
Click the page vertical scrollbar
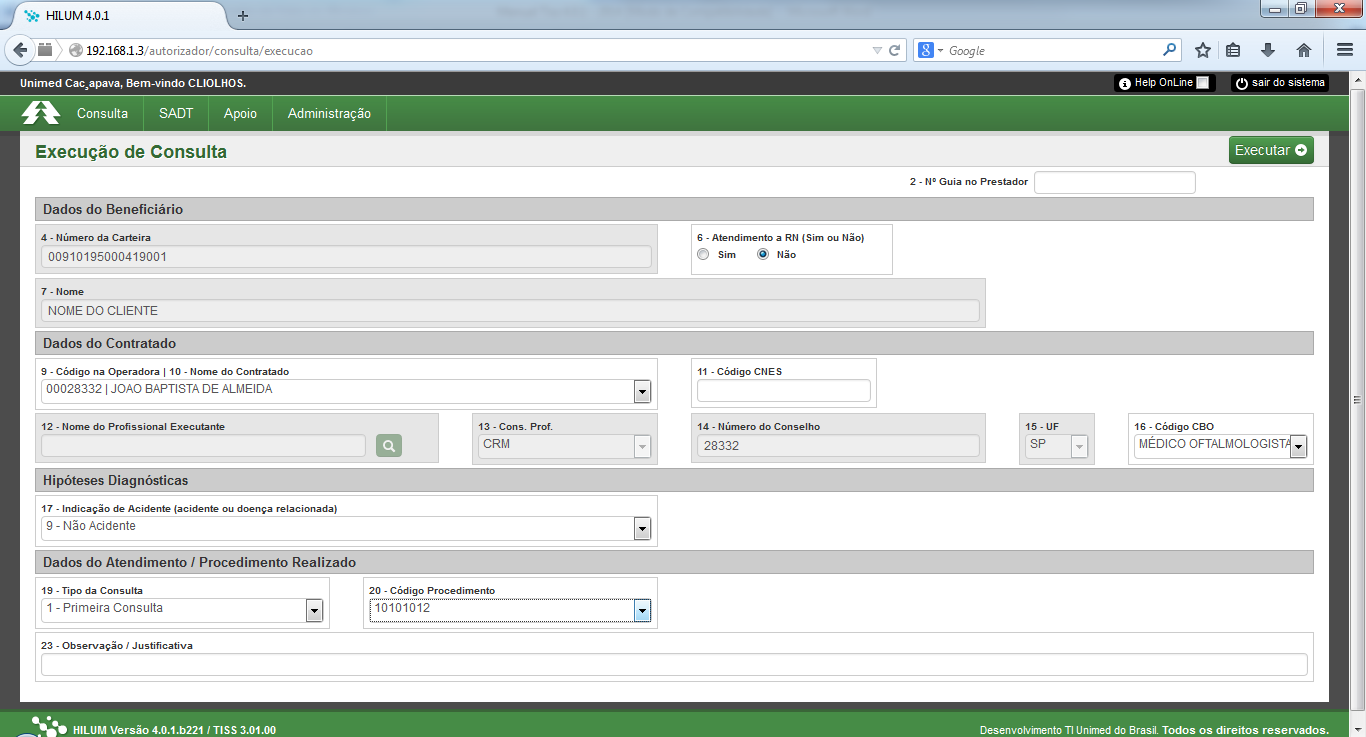point(1357,399)
